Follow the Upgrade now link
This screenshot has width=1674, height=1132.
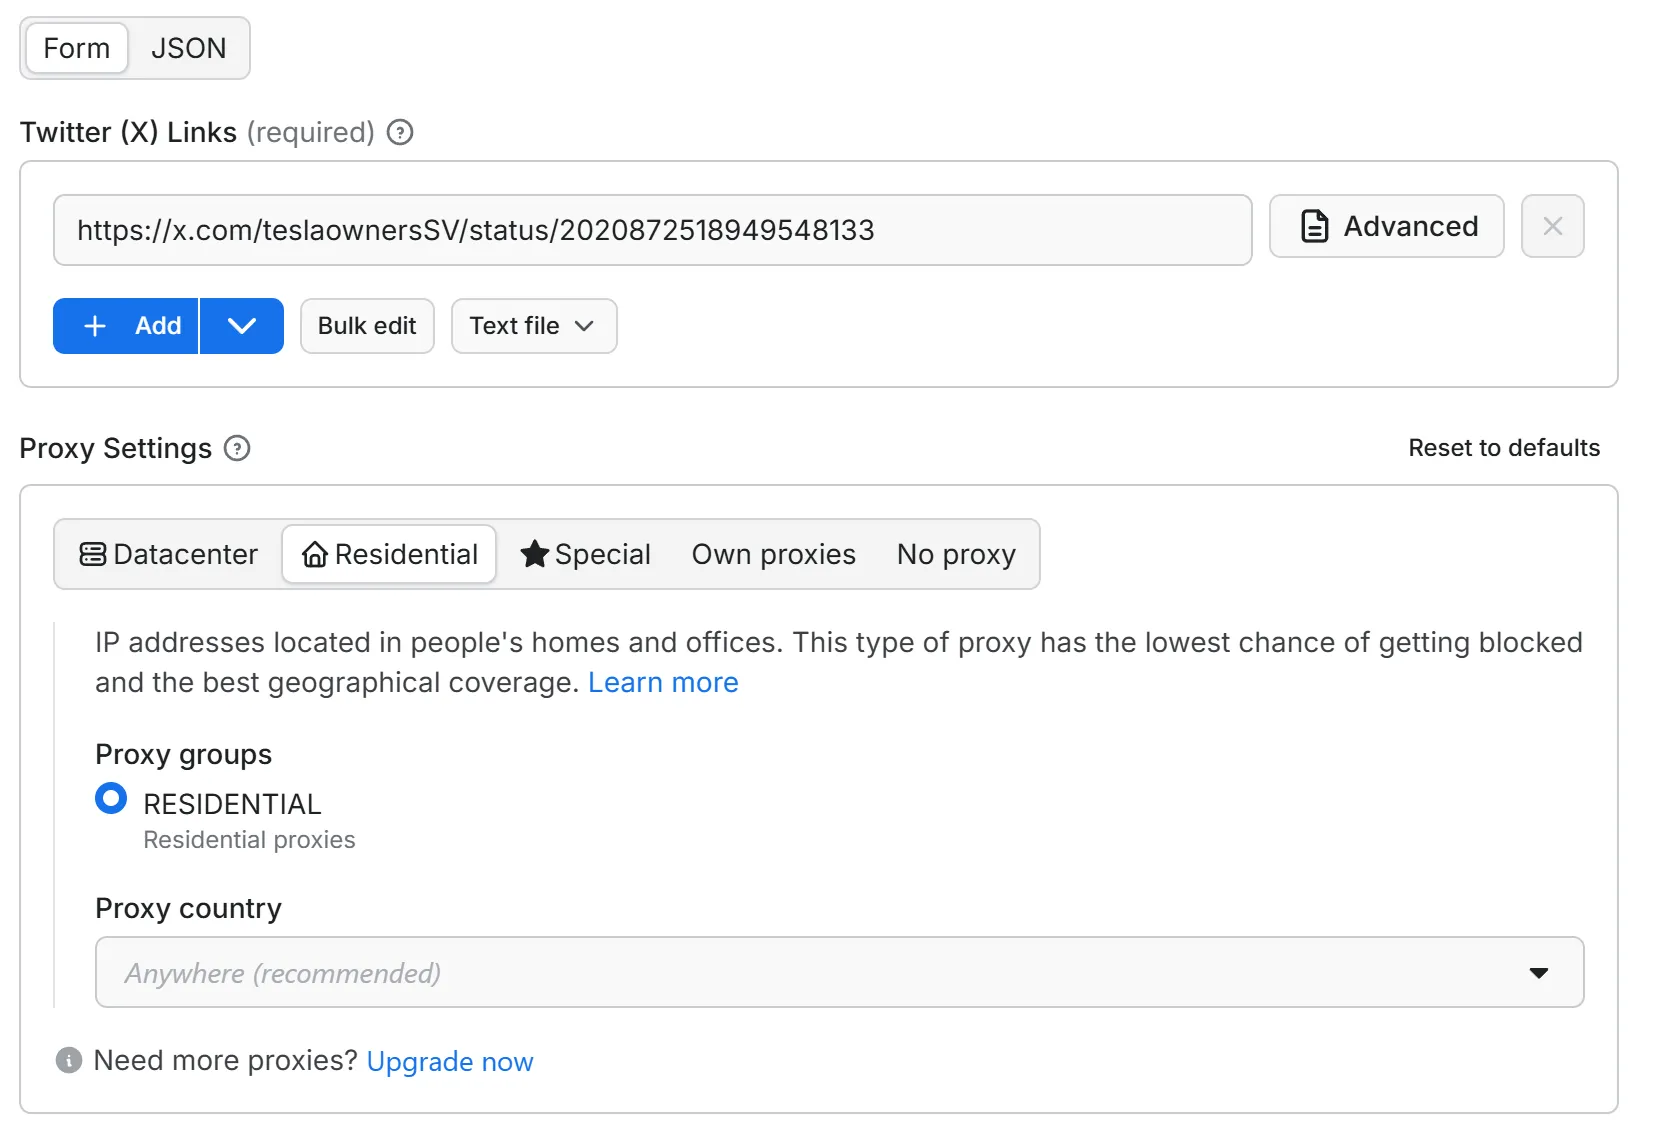(450, 1061)
